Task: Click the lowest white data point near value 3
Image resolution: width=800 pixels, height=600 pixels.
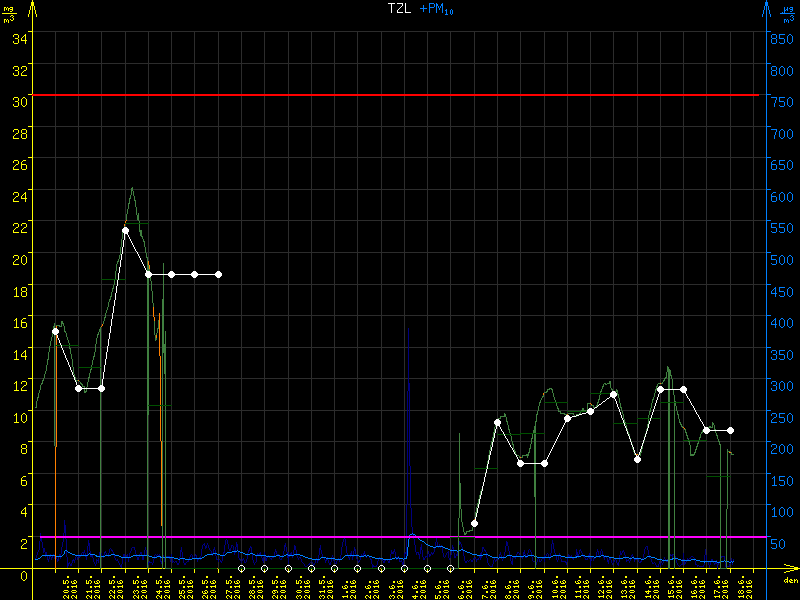Action: 474,523
